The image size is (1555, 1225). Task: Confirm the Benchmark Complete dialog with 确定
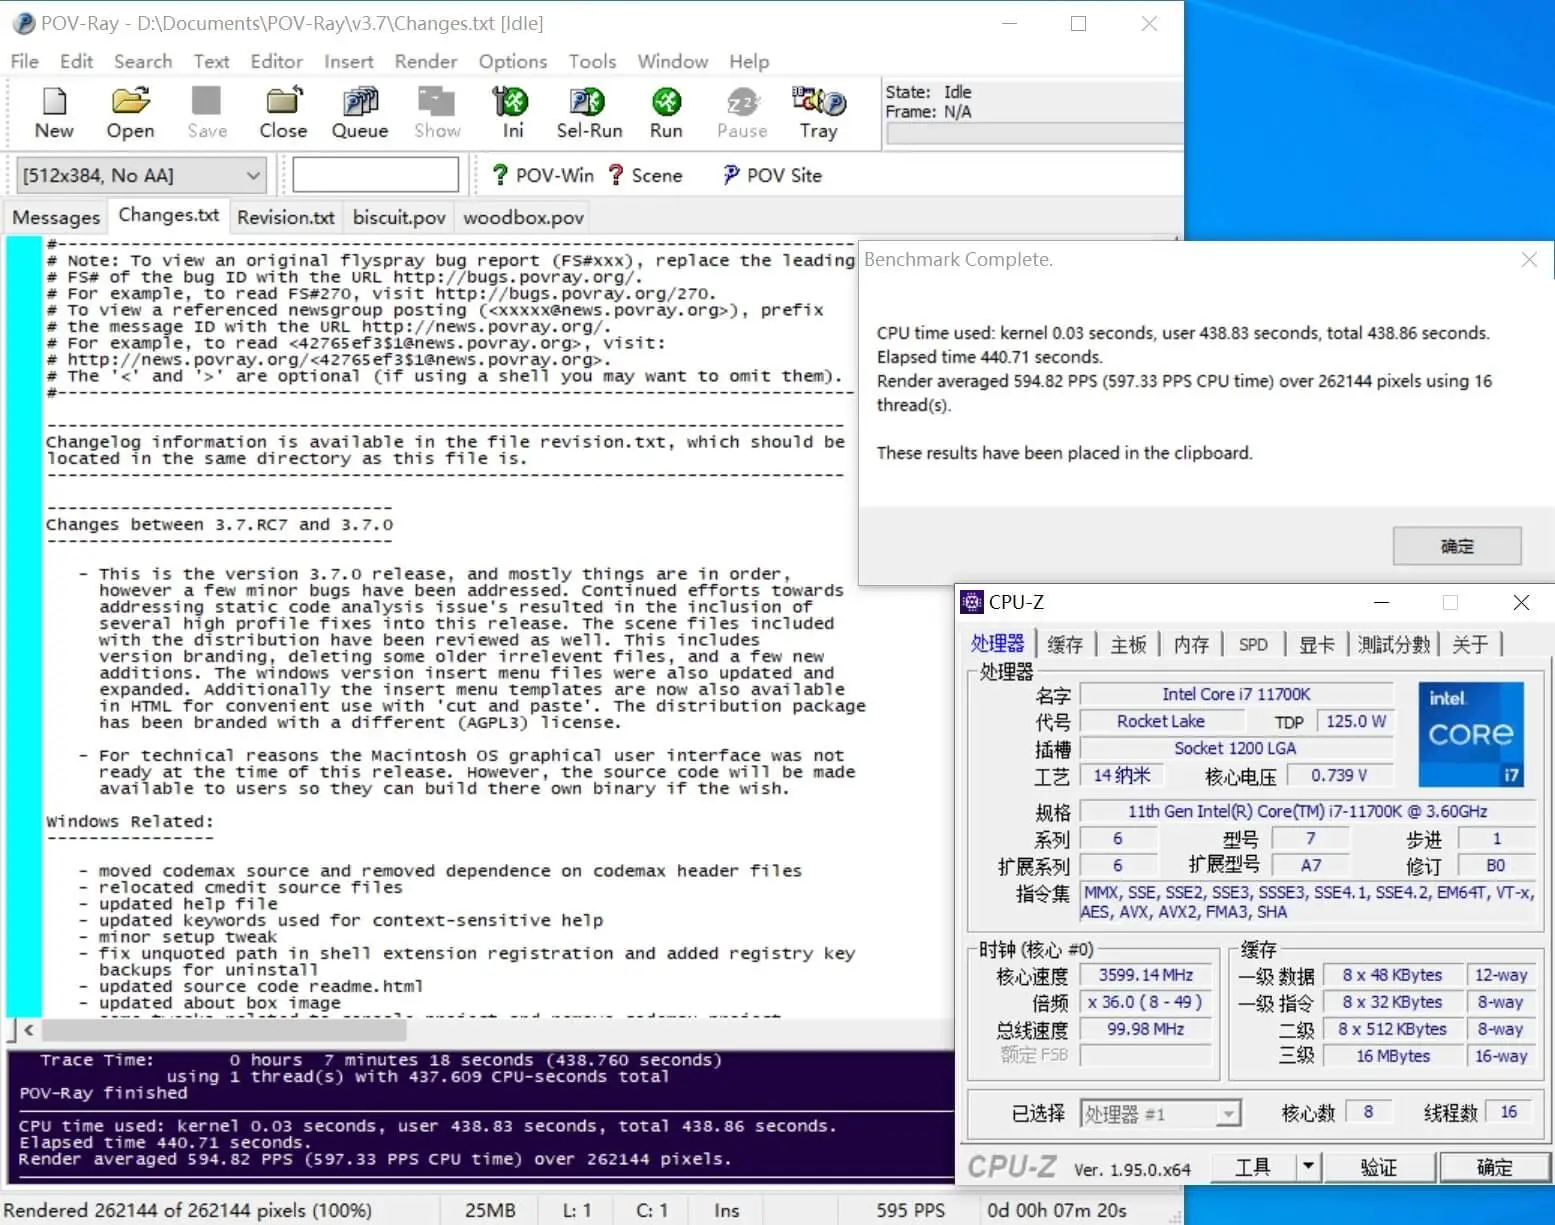[x=1457, y=546]
